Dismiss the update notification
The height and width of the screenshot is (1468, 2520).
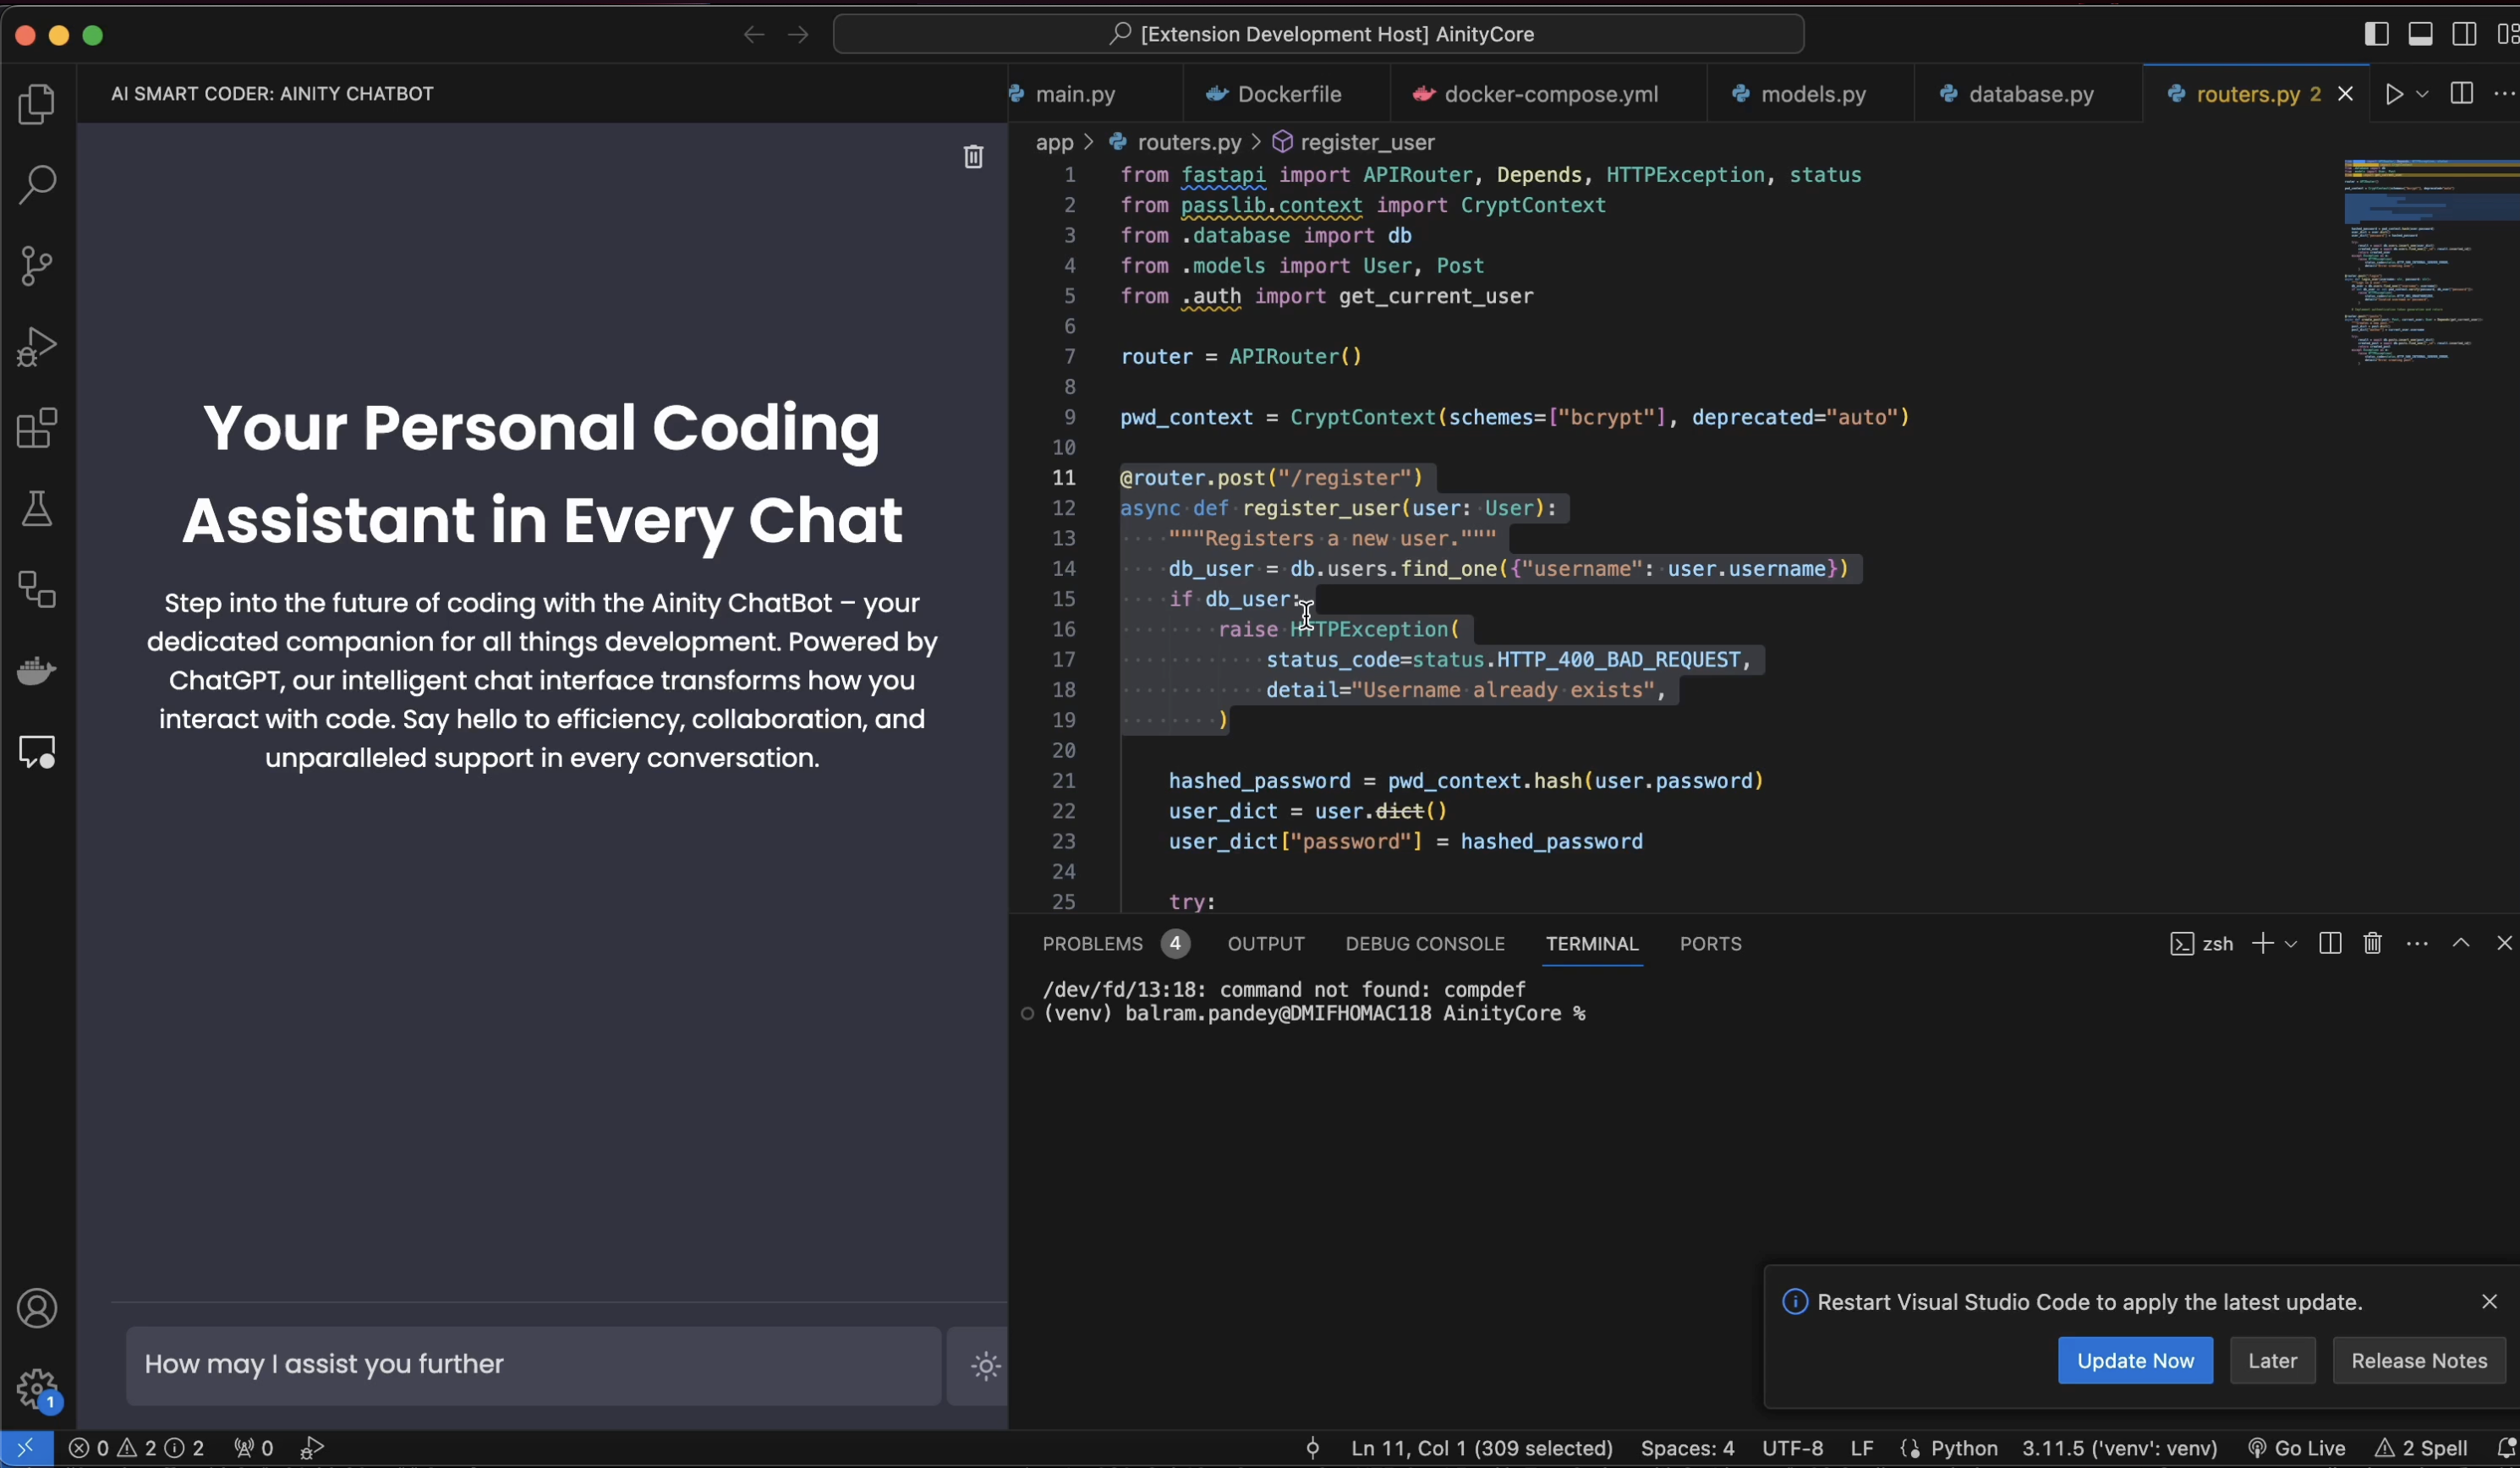pyautogui.click(x=2489, y=1302)
